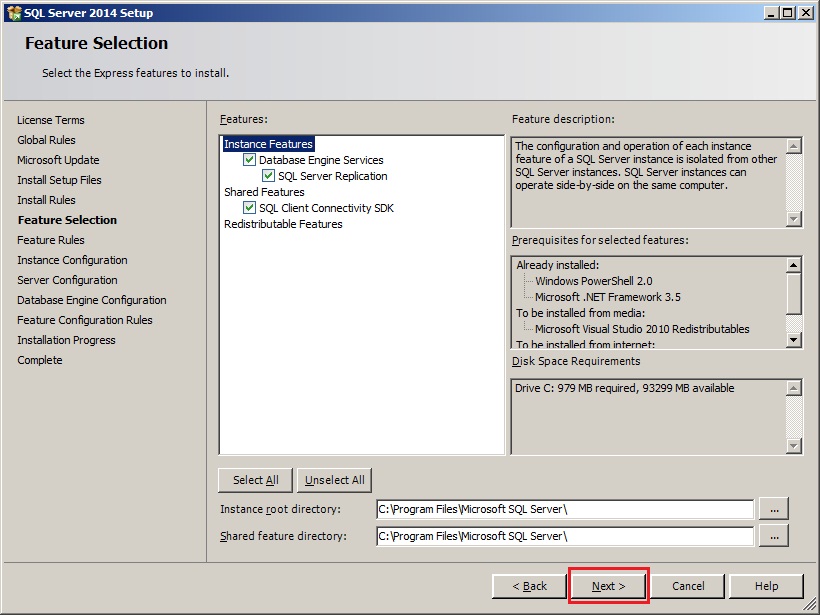Image resolution: width=820 pixels, height=615 pixels.
Task: Click Feature Rules step
Action: click(x=51, y=240)
